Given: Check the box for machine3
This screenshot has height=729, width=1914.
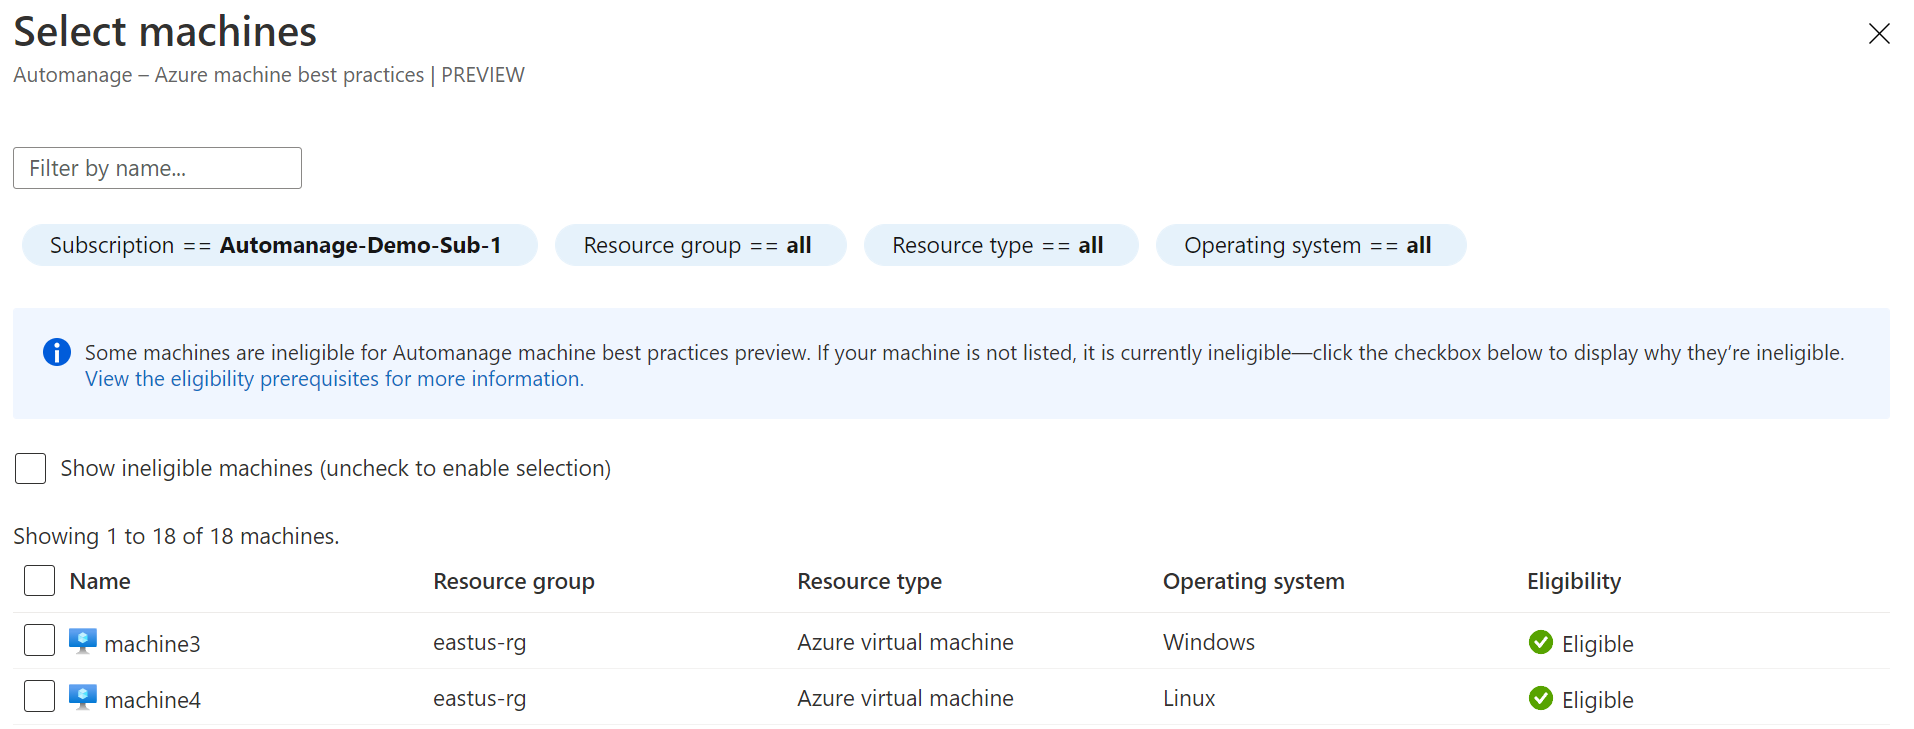Looking at the screenshot, I should click(39, 640).
